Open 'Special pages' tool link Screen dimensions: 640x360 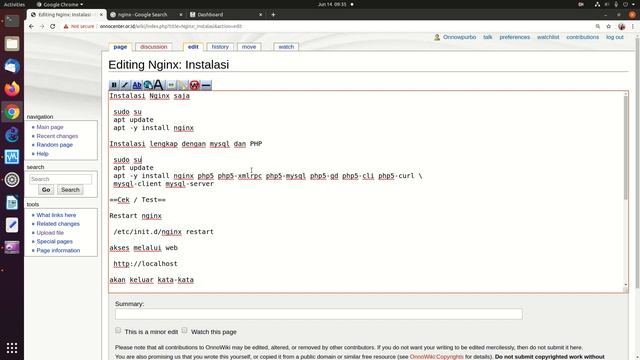[54, 242]
